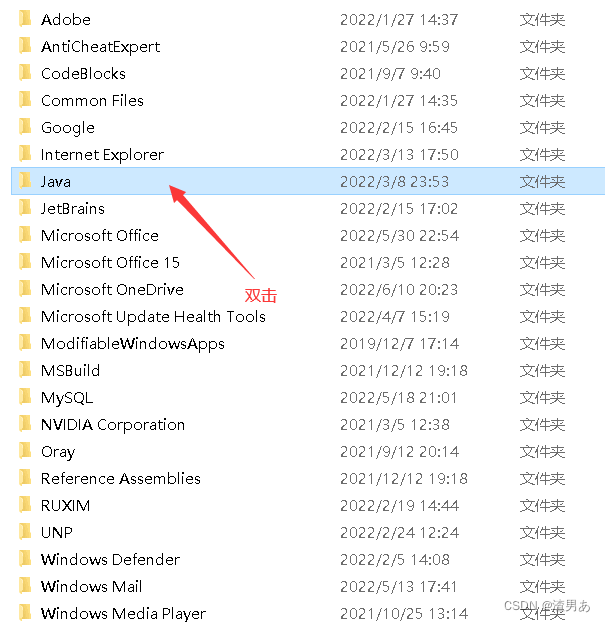Viewport: 605px width, 622px height.
Task: Select the Reference Assemblies folder name
Action: 121,478
